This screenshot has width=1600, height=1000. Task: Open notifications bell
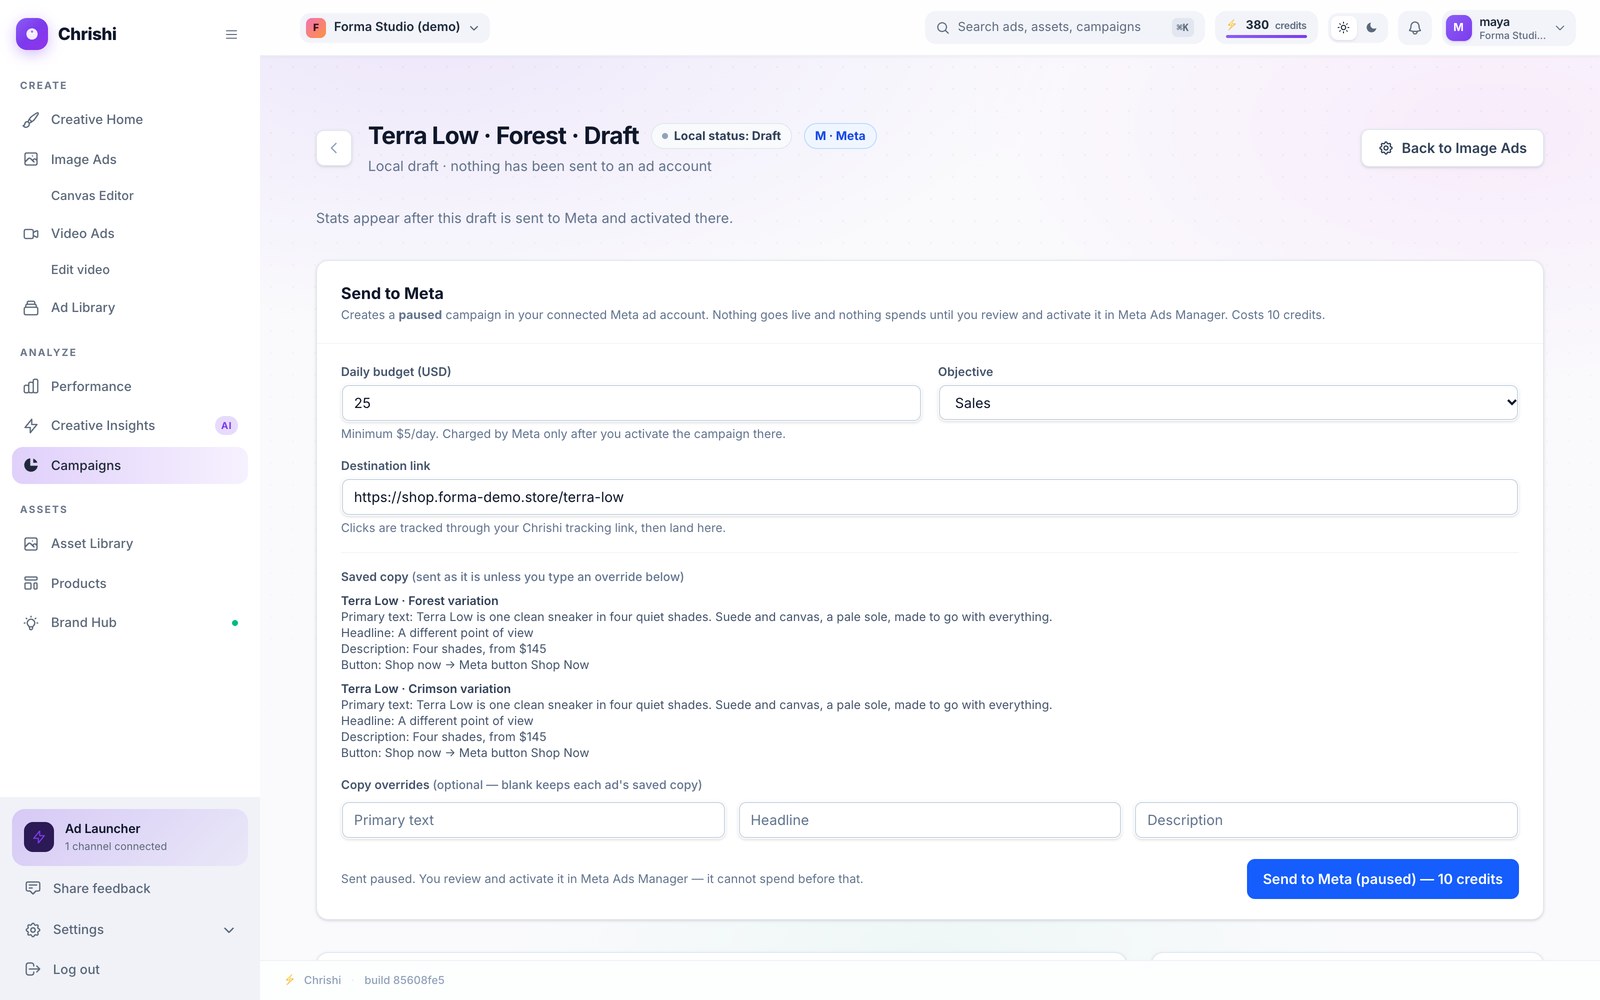[1415, 28]
